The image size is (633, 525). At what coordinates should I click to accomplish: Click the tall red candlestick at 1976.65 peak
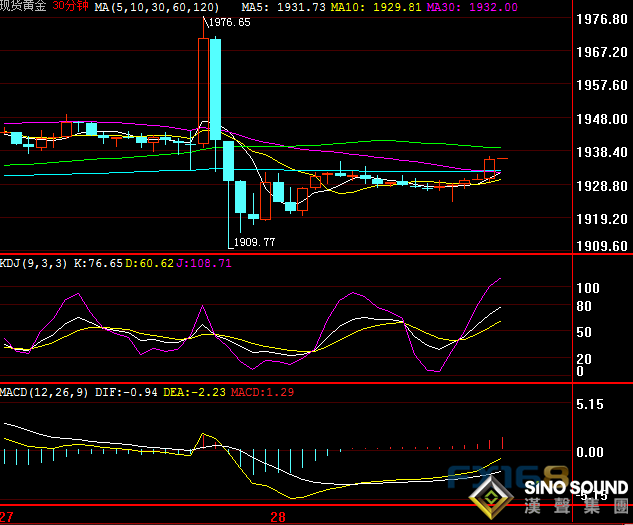[203, 91]
